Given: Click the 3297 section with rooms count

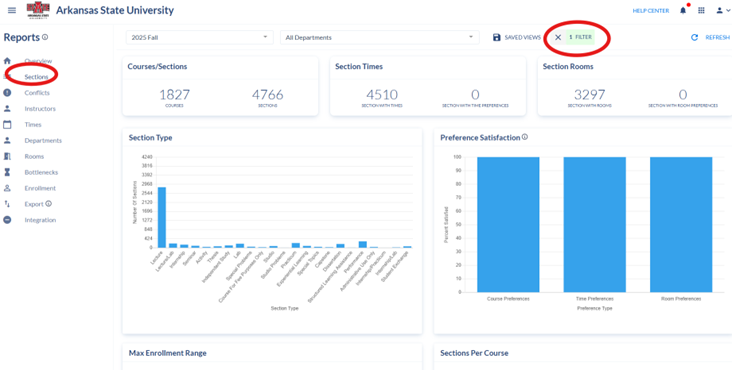Looking at the screenshot, I should tap(590, 95).
